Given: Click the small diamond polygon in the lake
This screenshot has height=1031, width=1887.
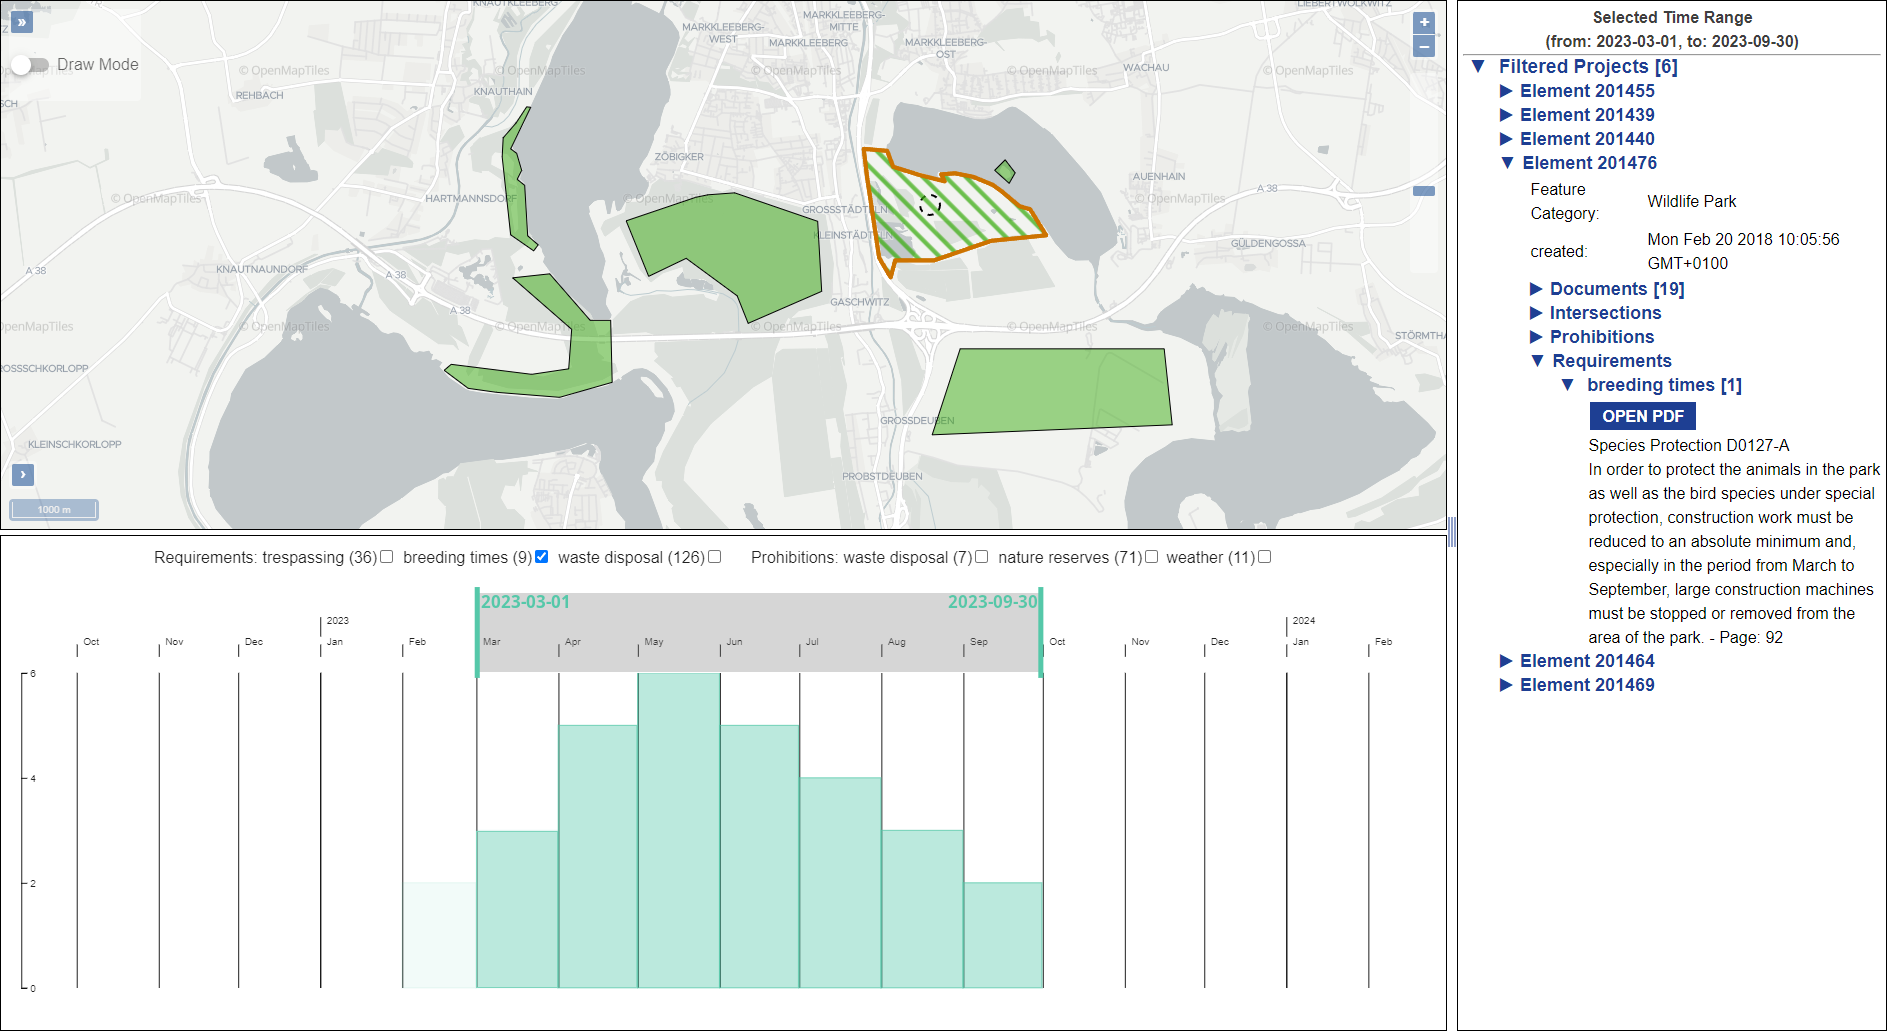Looking at the screenshot, I should pyautogui.click(x=1005, y=172).
